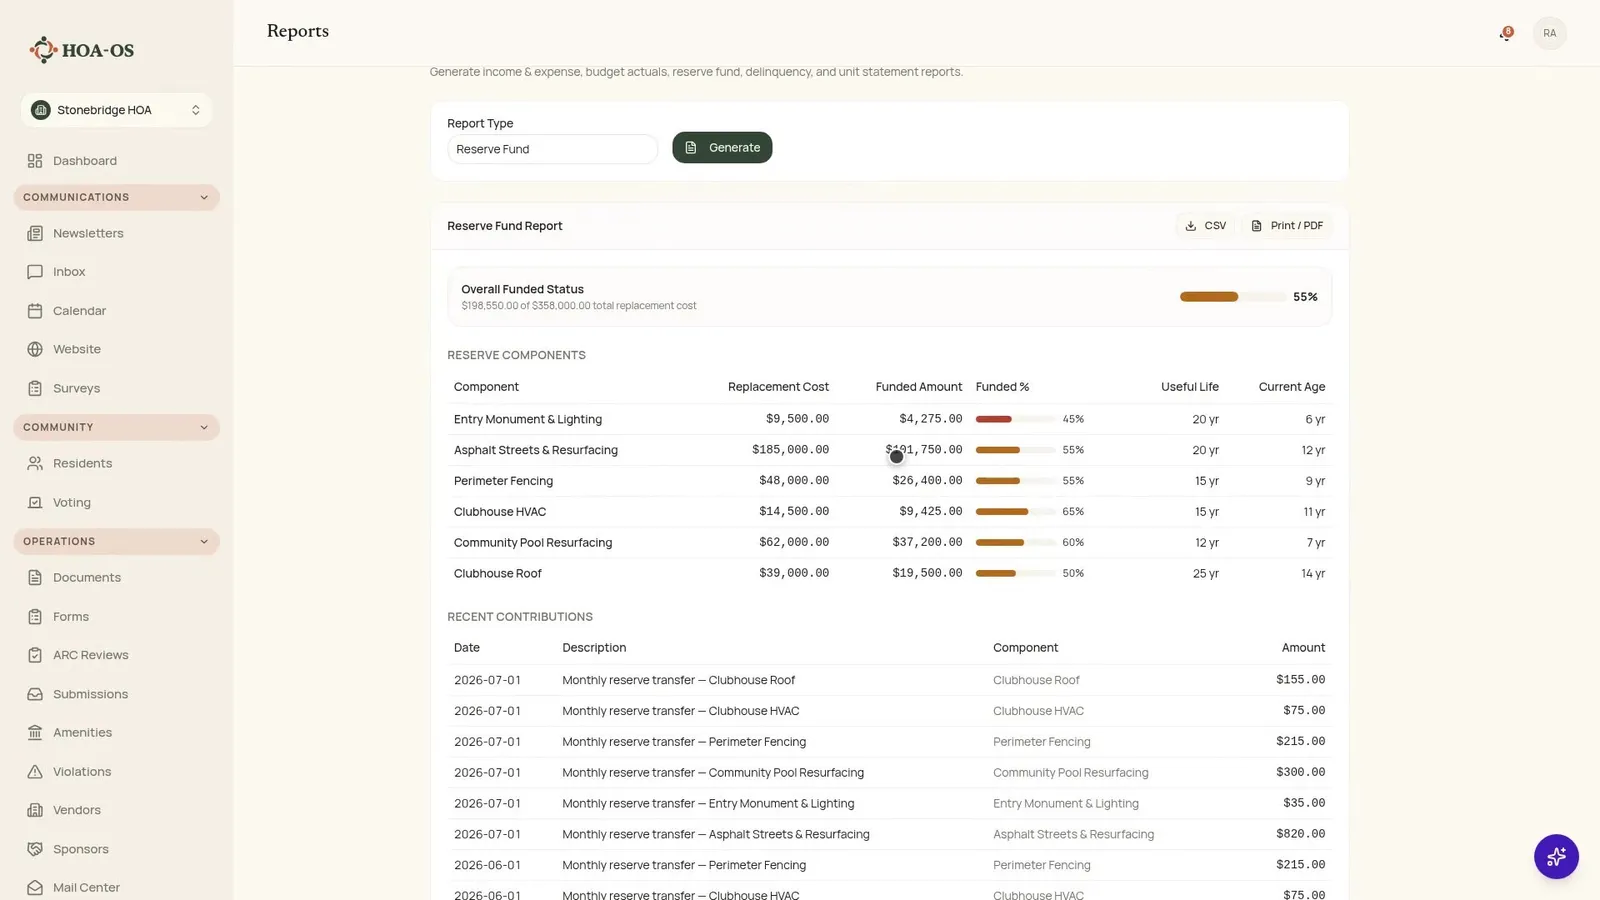1600x900 pixels.
Task: Open the notifications bell icon
Action: [1505, 34]
